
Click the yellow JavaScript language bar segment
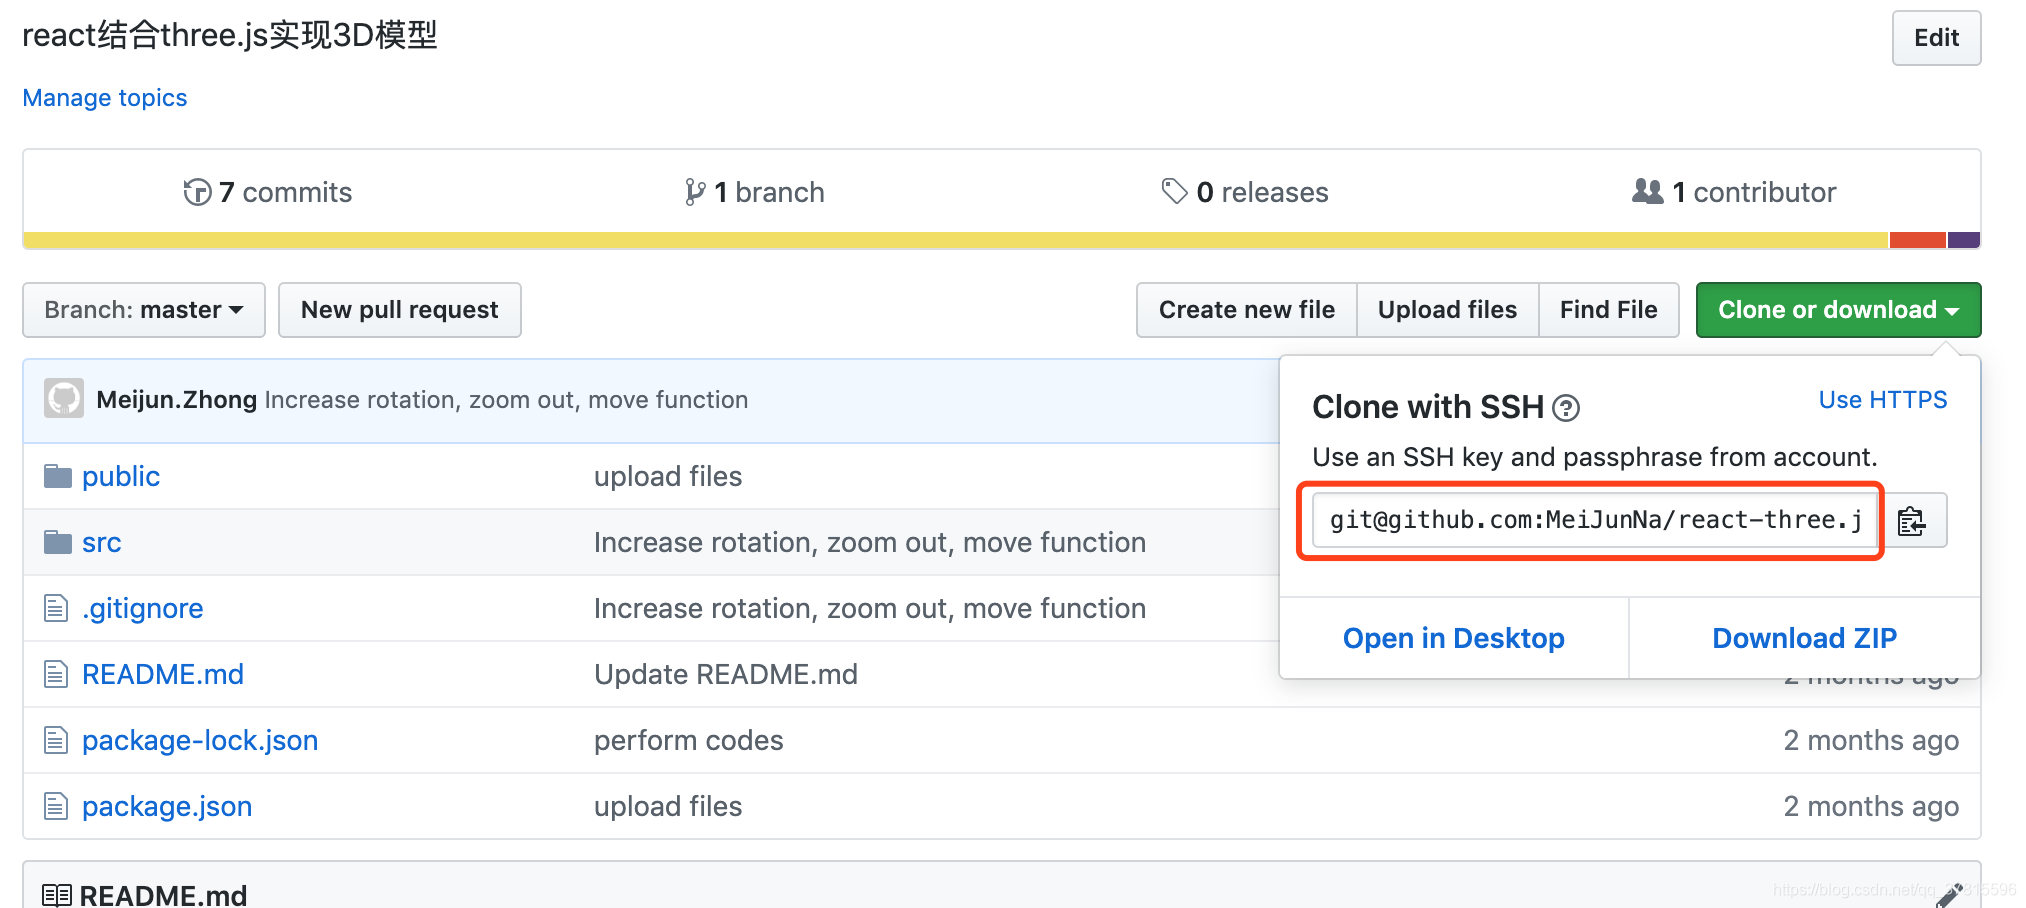pyautogui.click(x=956, y=240)
